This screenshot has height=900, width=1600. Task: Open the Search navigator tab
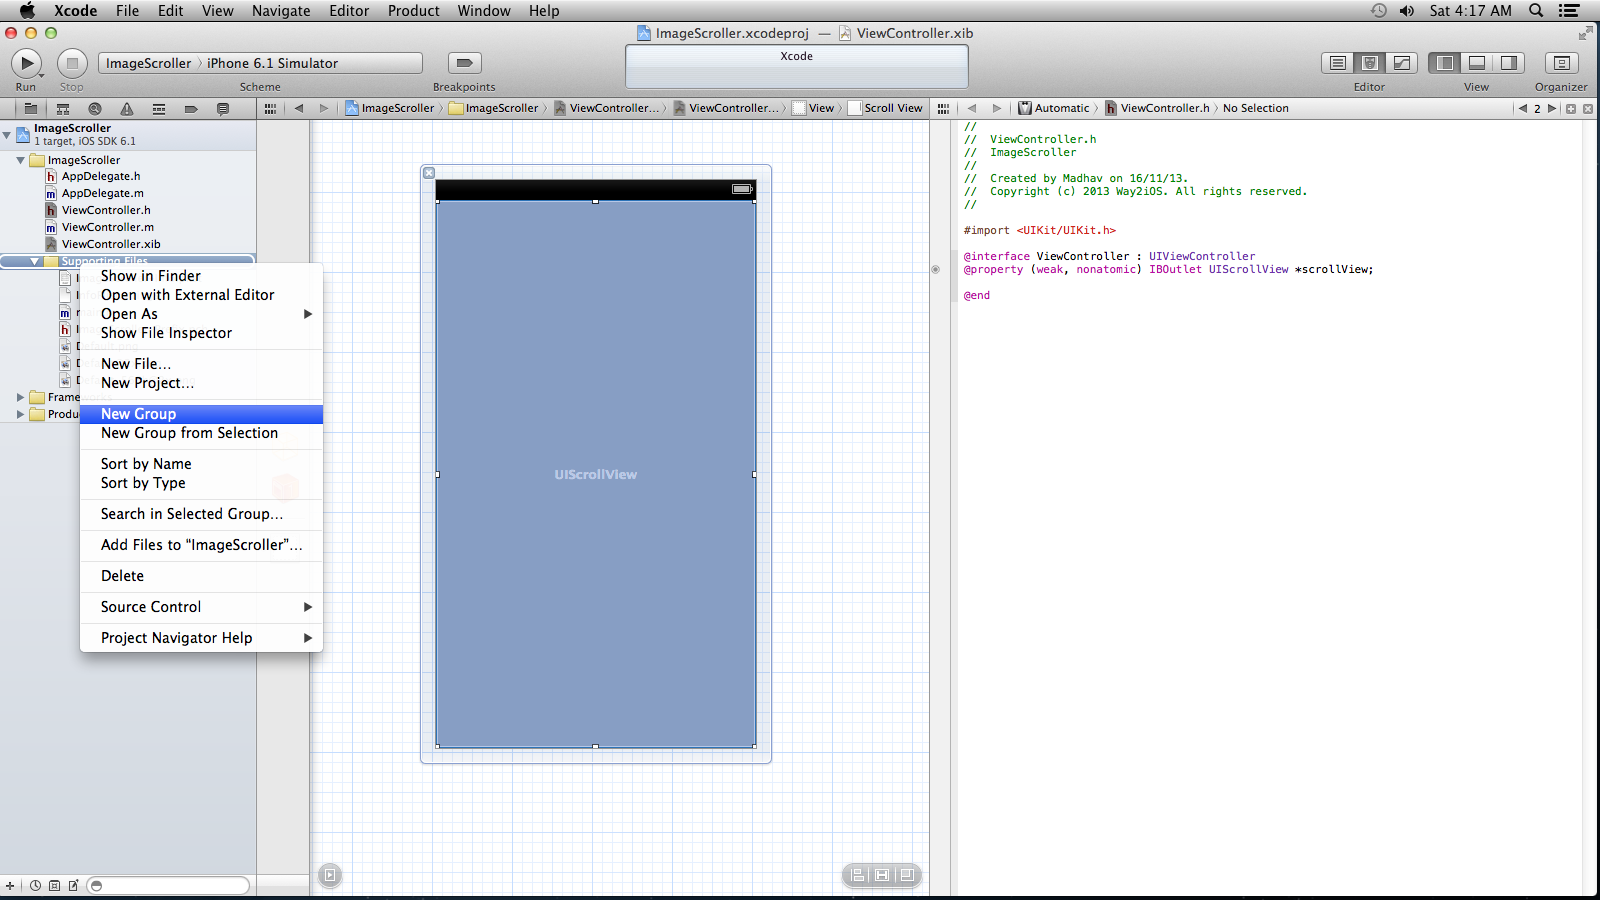coord(95,109)
